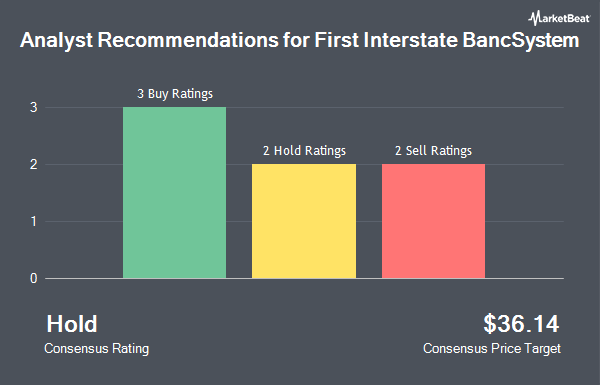Click the chart baseline at zero

(304, 279)
